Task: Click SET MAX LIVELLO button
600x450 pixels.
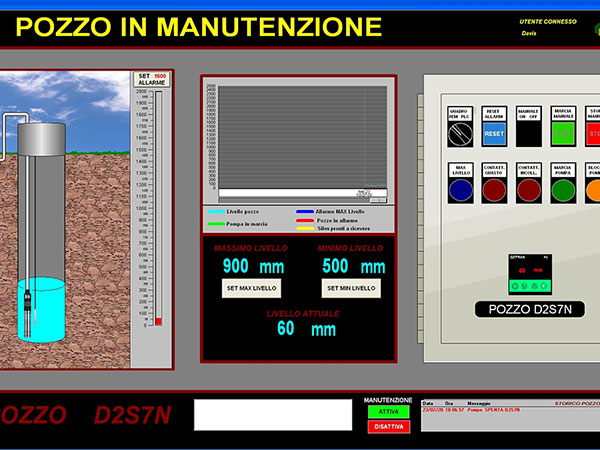Action: [x=250, y=288]
